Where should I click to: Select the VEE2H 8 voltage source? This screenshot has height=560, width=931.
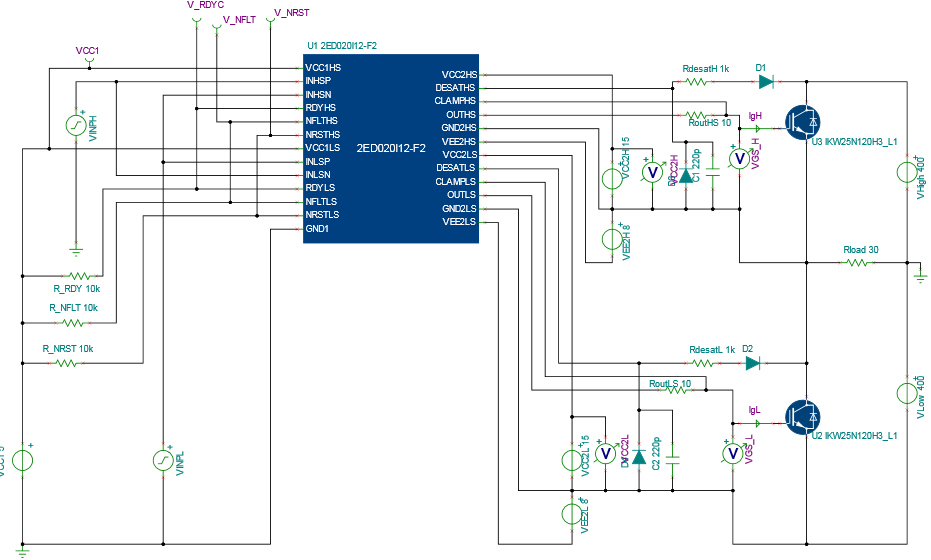(612, 239)
